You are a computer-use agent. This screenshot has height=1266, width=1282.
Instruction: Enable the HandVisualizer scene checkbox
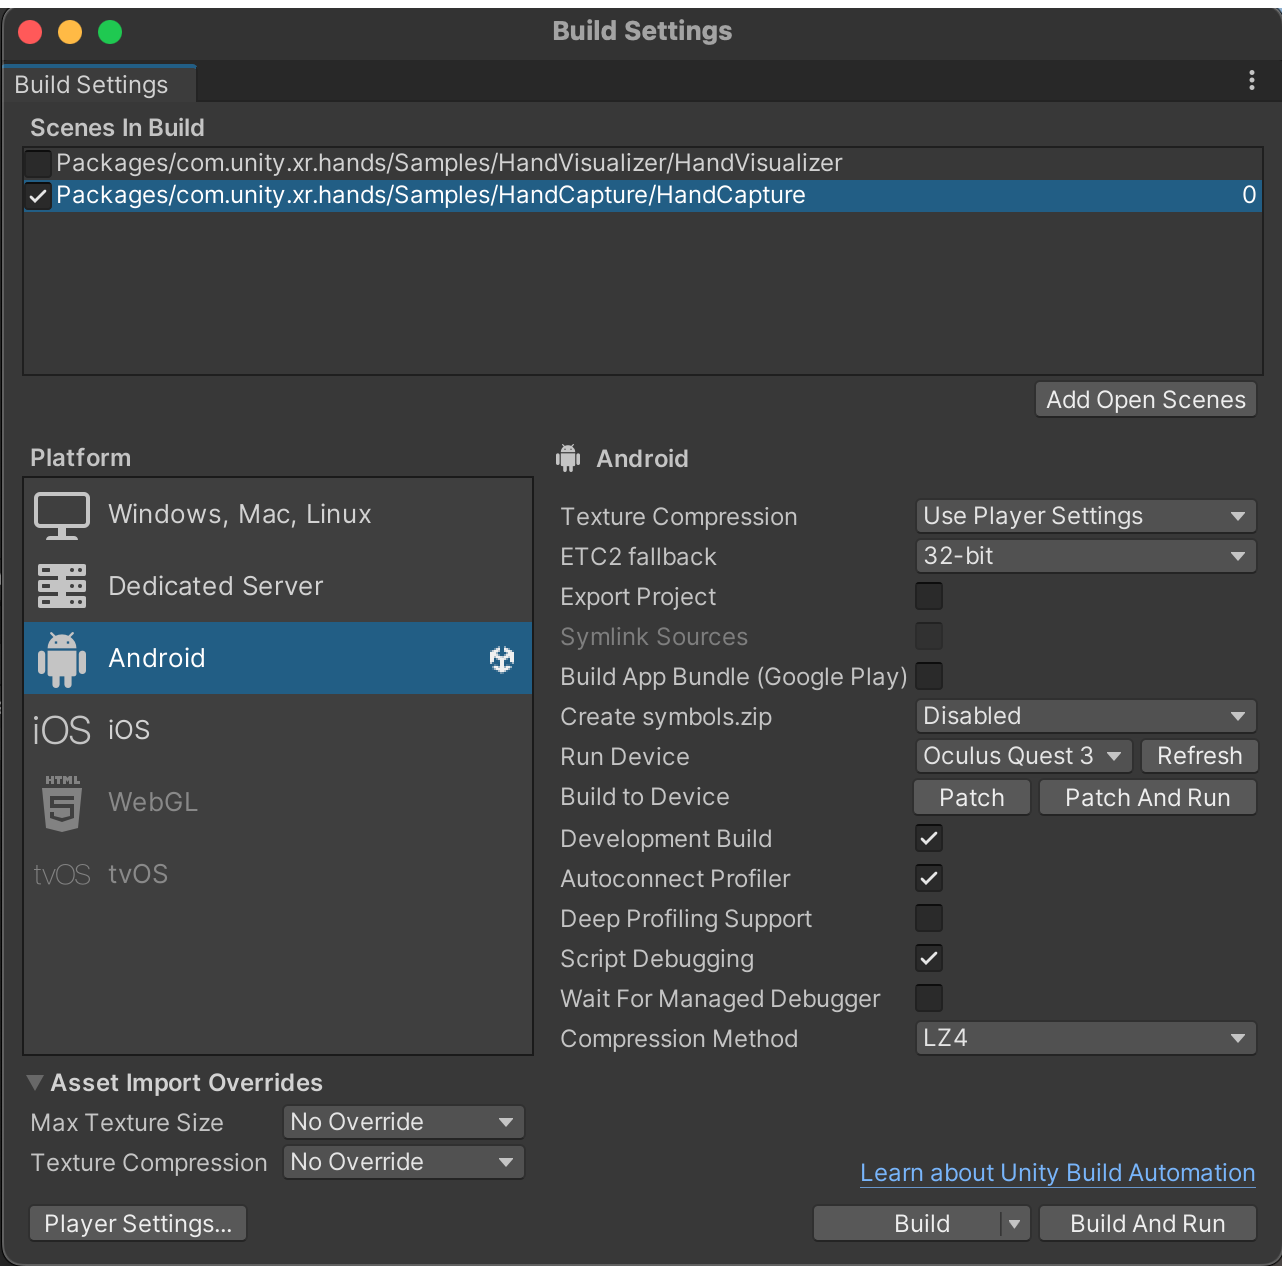(37, 162)
